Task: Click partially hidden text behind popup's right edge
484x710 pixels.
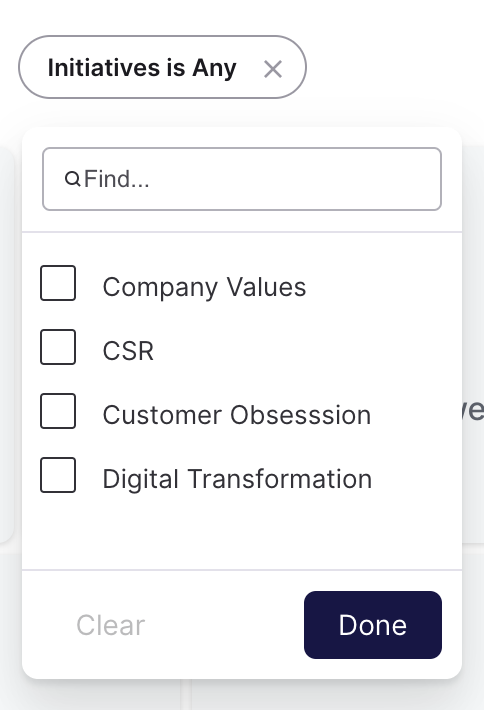Action: point(473,410)
